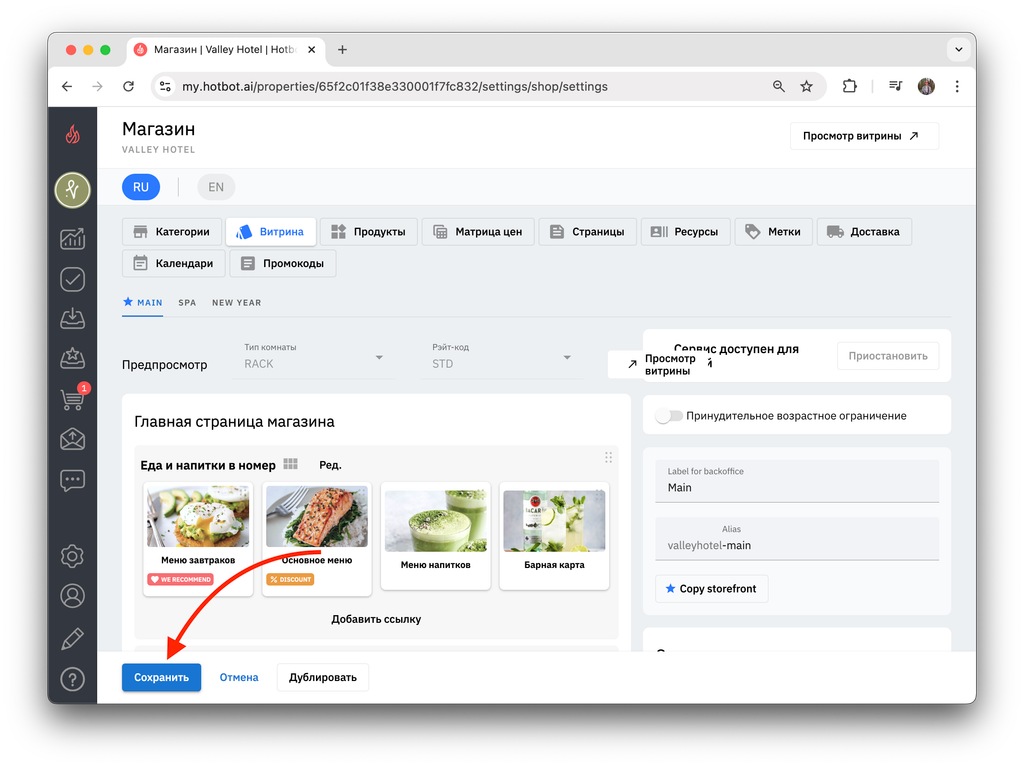Click the Добавить ссылку link
1024x767 pixels.
click(x=376, y=619)
